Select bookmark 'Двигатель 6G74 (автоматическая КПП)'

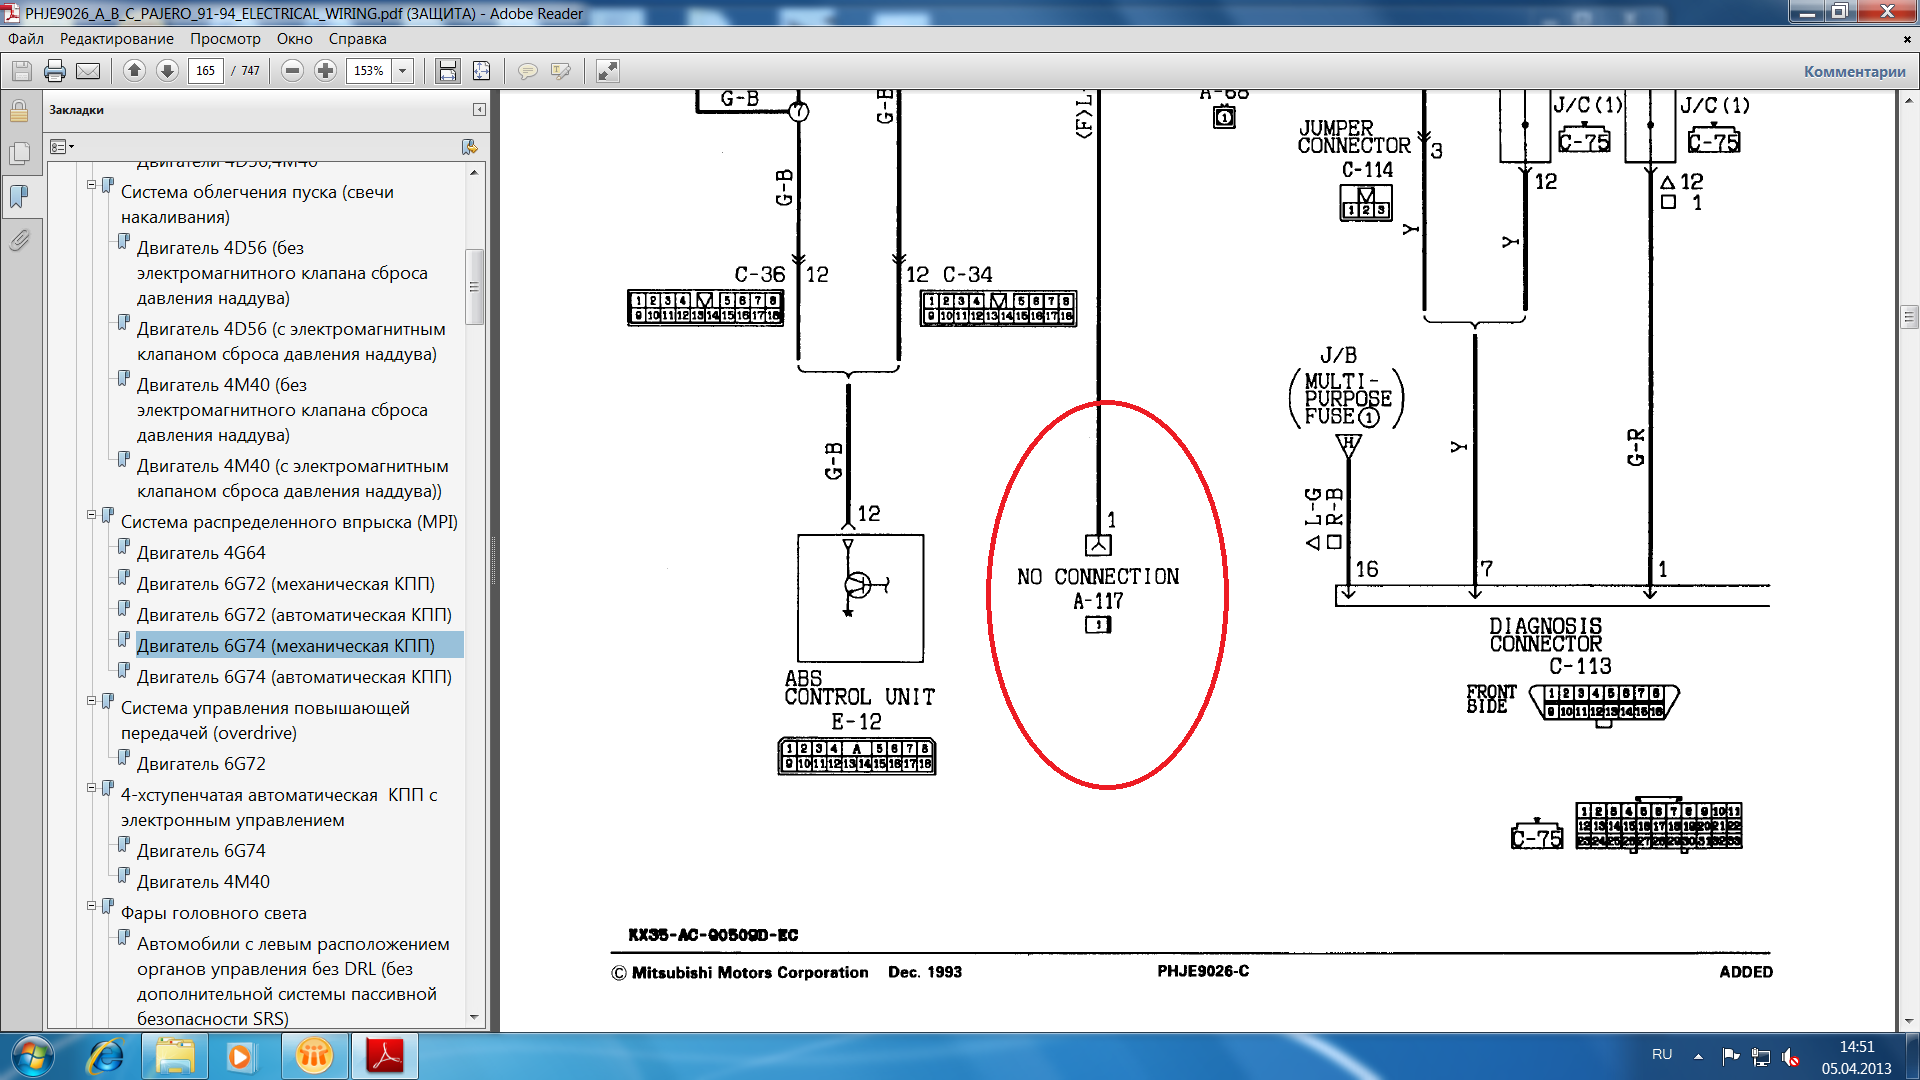pyautogui.click(x=294, y=677)
